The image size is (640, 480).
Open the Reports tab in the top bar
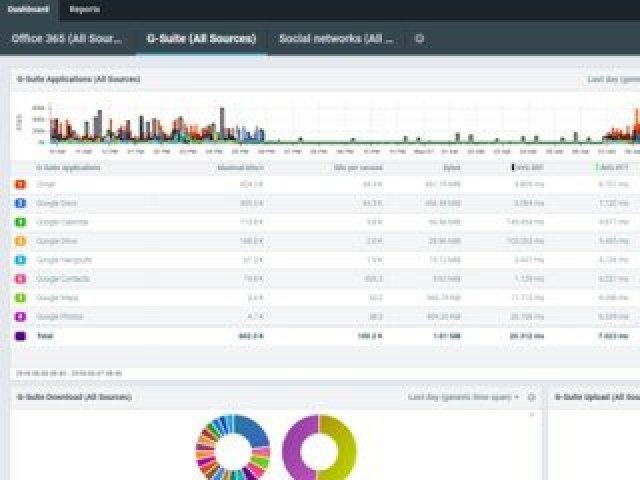[x=84, y=9]
